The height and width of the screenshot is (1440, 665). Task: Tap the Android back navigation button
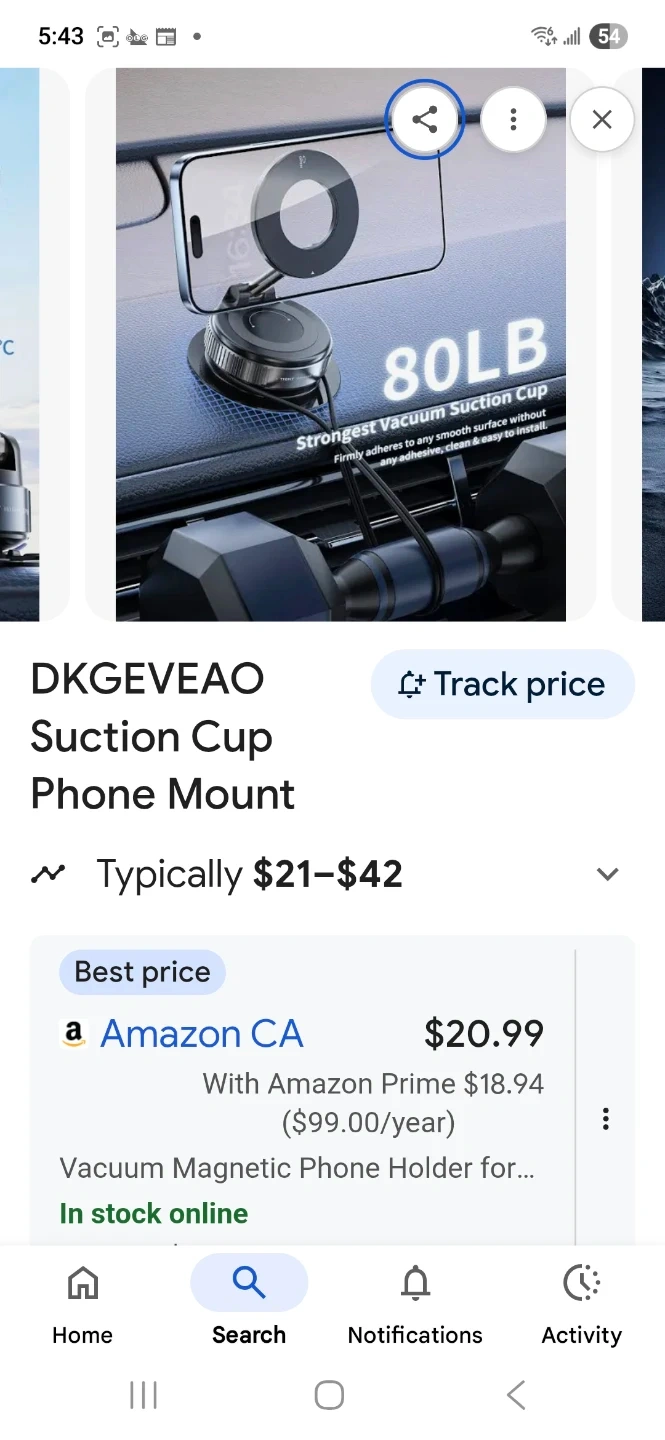point(516,1395)
